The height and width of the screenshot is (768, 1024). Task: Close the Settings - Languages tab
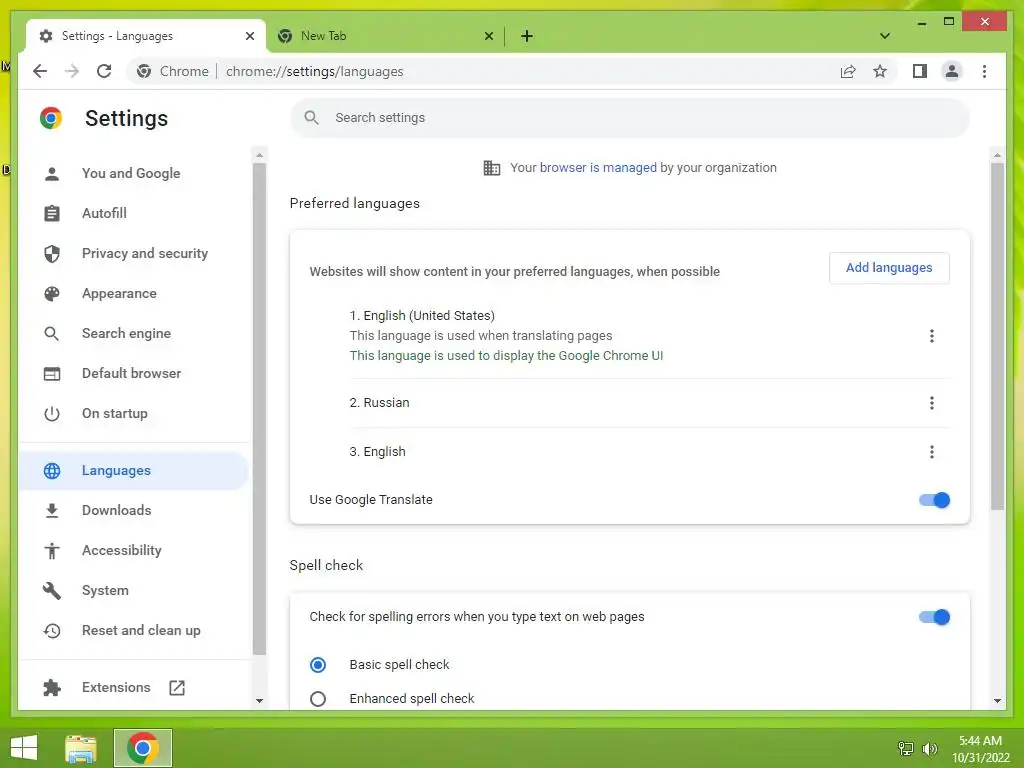click(249, 36)
